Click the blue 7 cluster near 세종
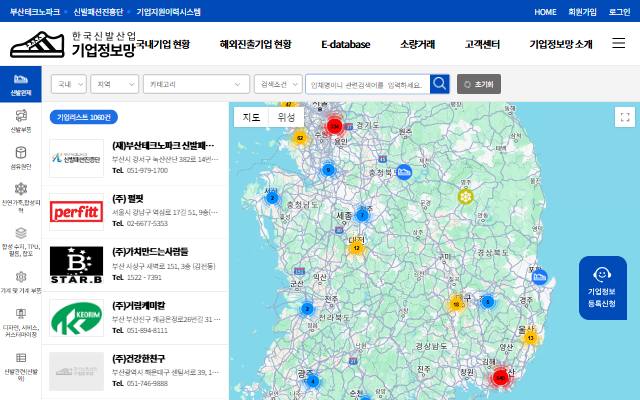This screenshot has width=640, height=400. click(362, 215)
